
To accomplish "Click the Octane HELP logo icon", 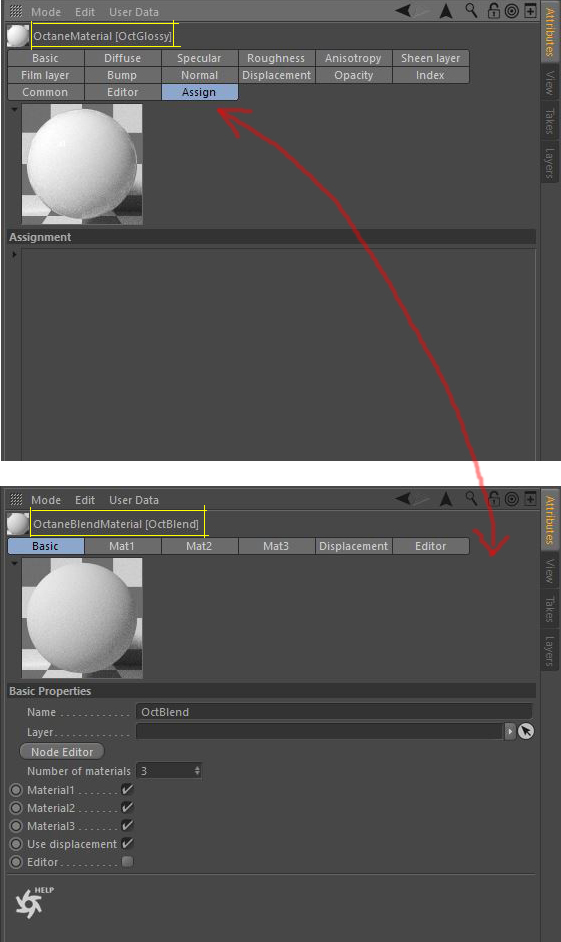I will pyautogui.click(x=33, y=902).
